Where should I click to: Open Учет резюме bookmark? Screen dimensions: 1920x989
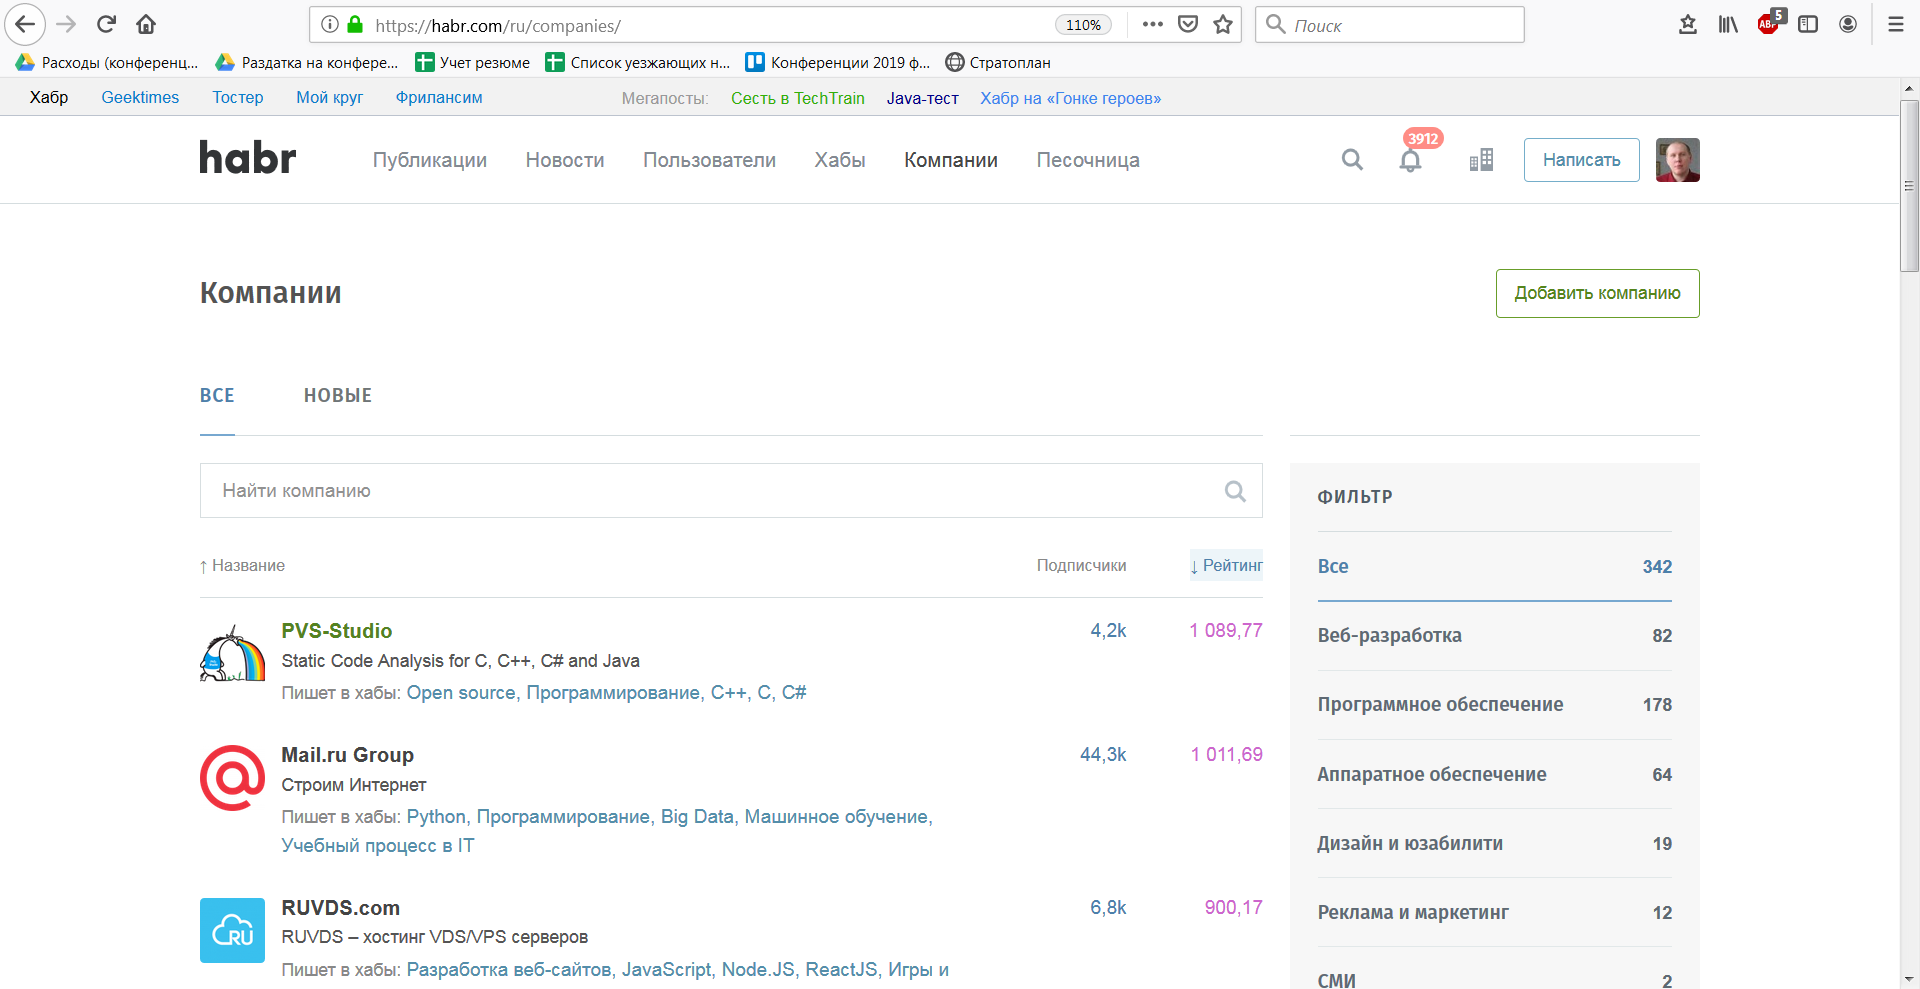473,62
